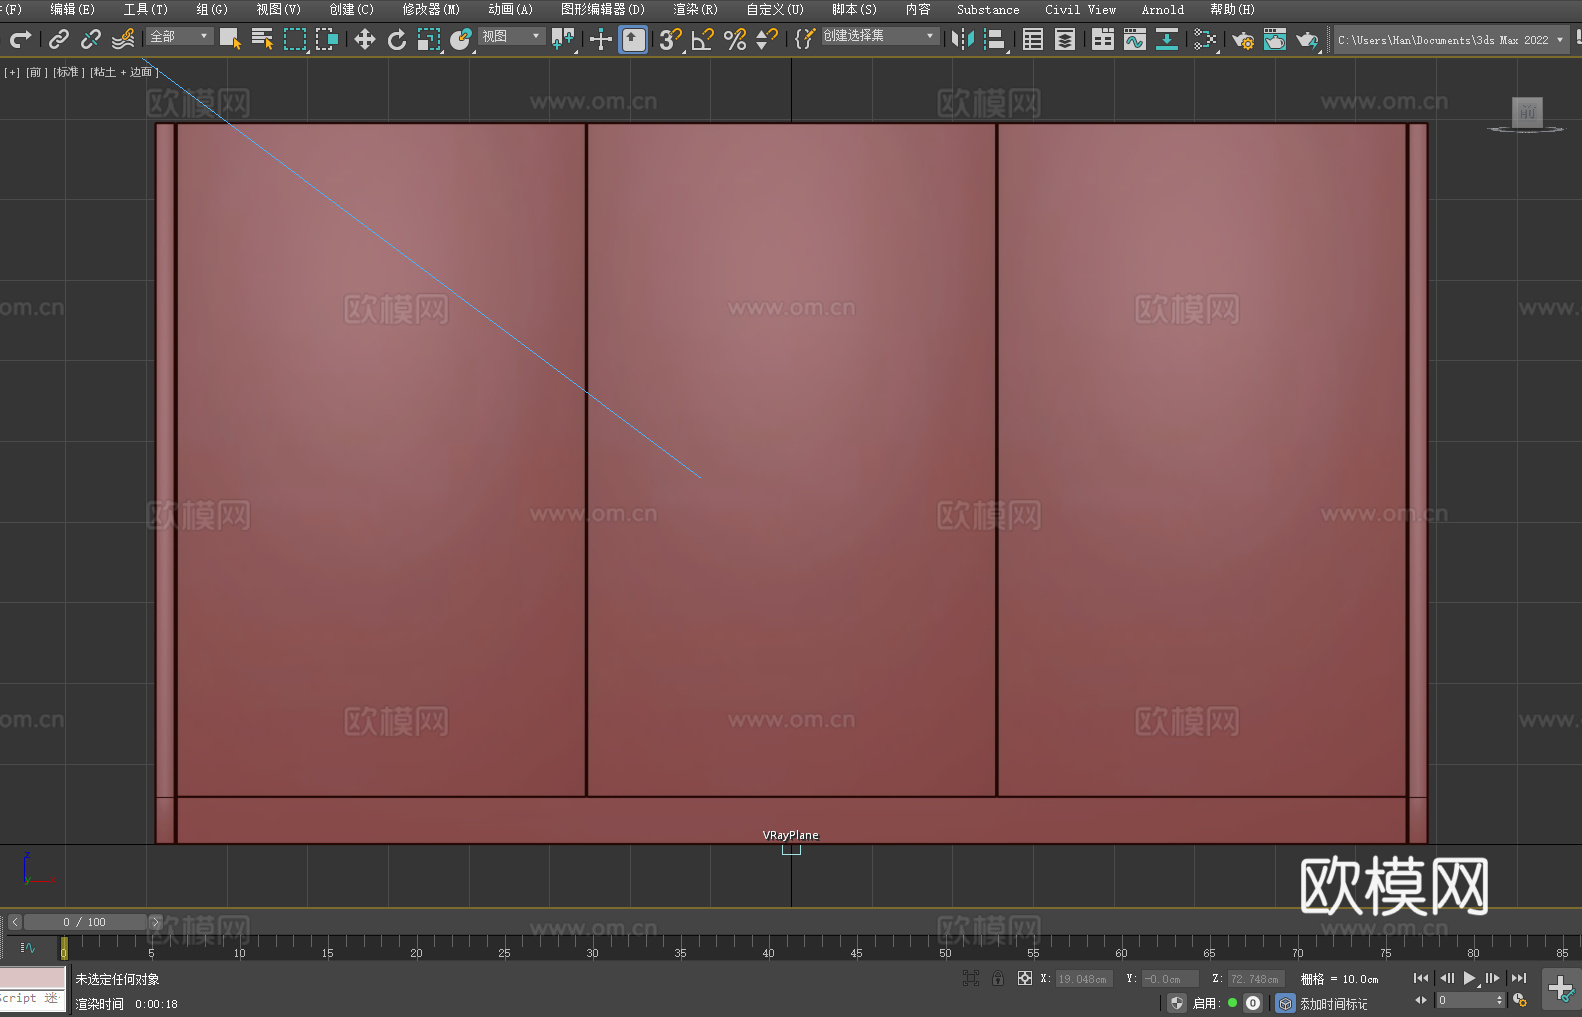
Task: Click the Align tool icon
Action: [995, 39]
